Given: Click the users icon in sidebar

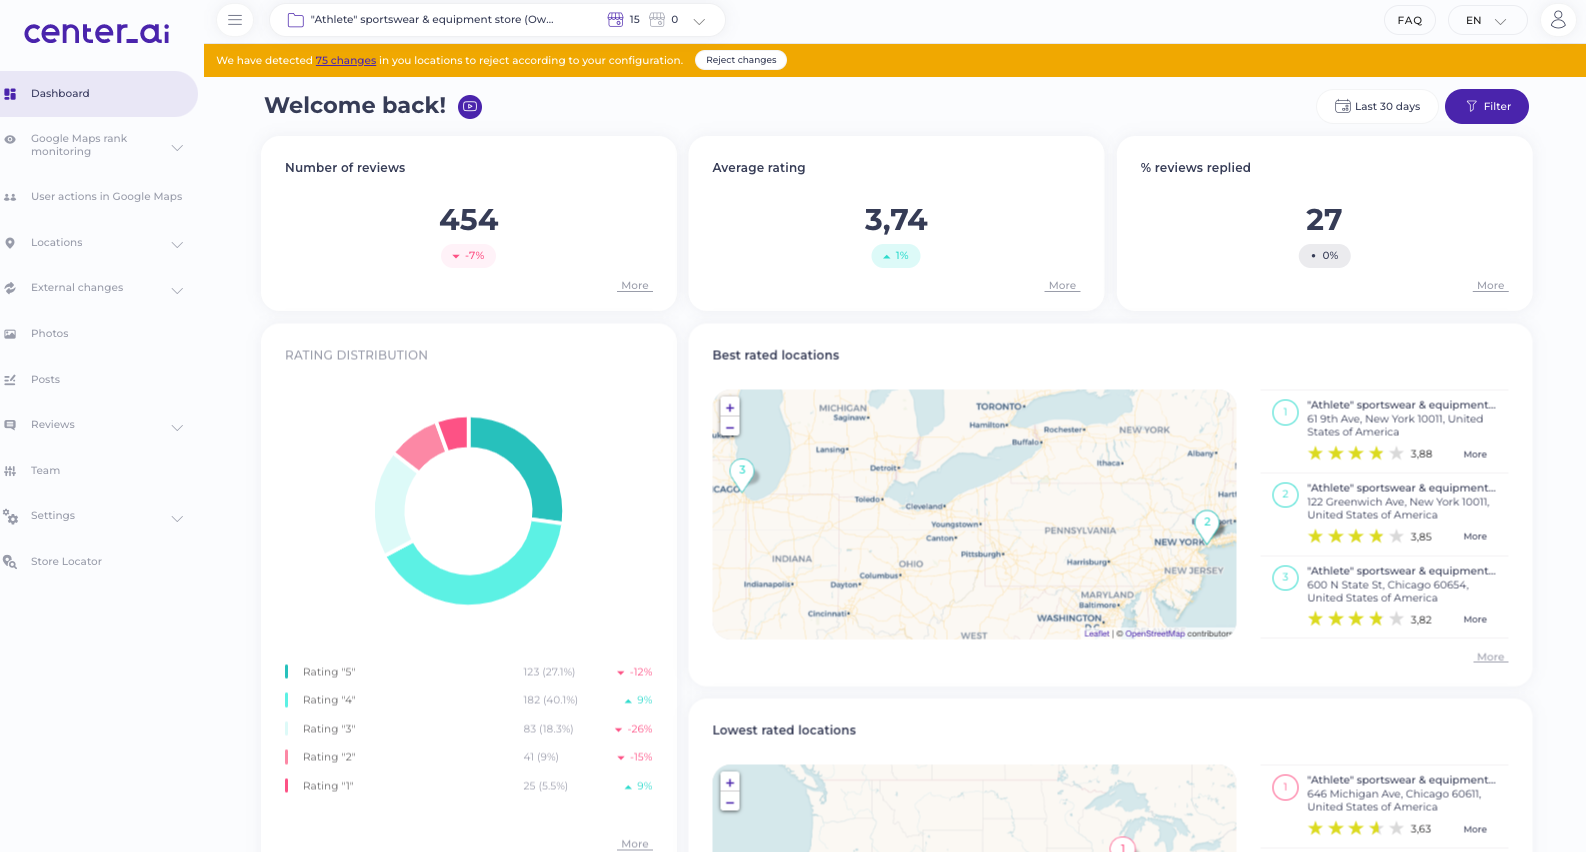Looking at the screenshot, I should (10, 198).
